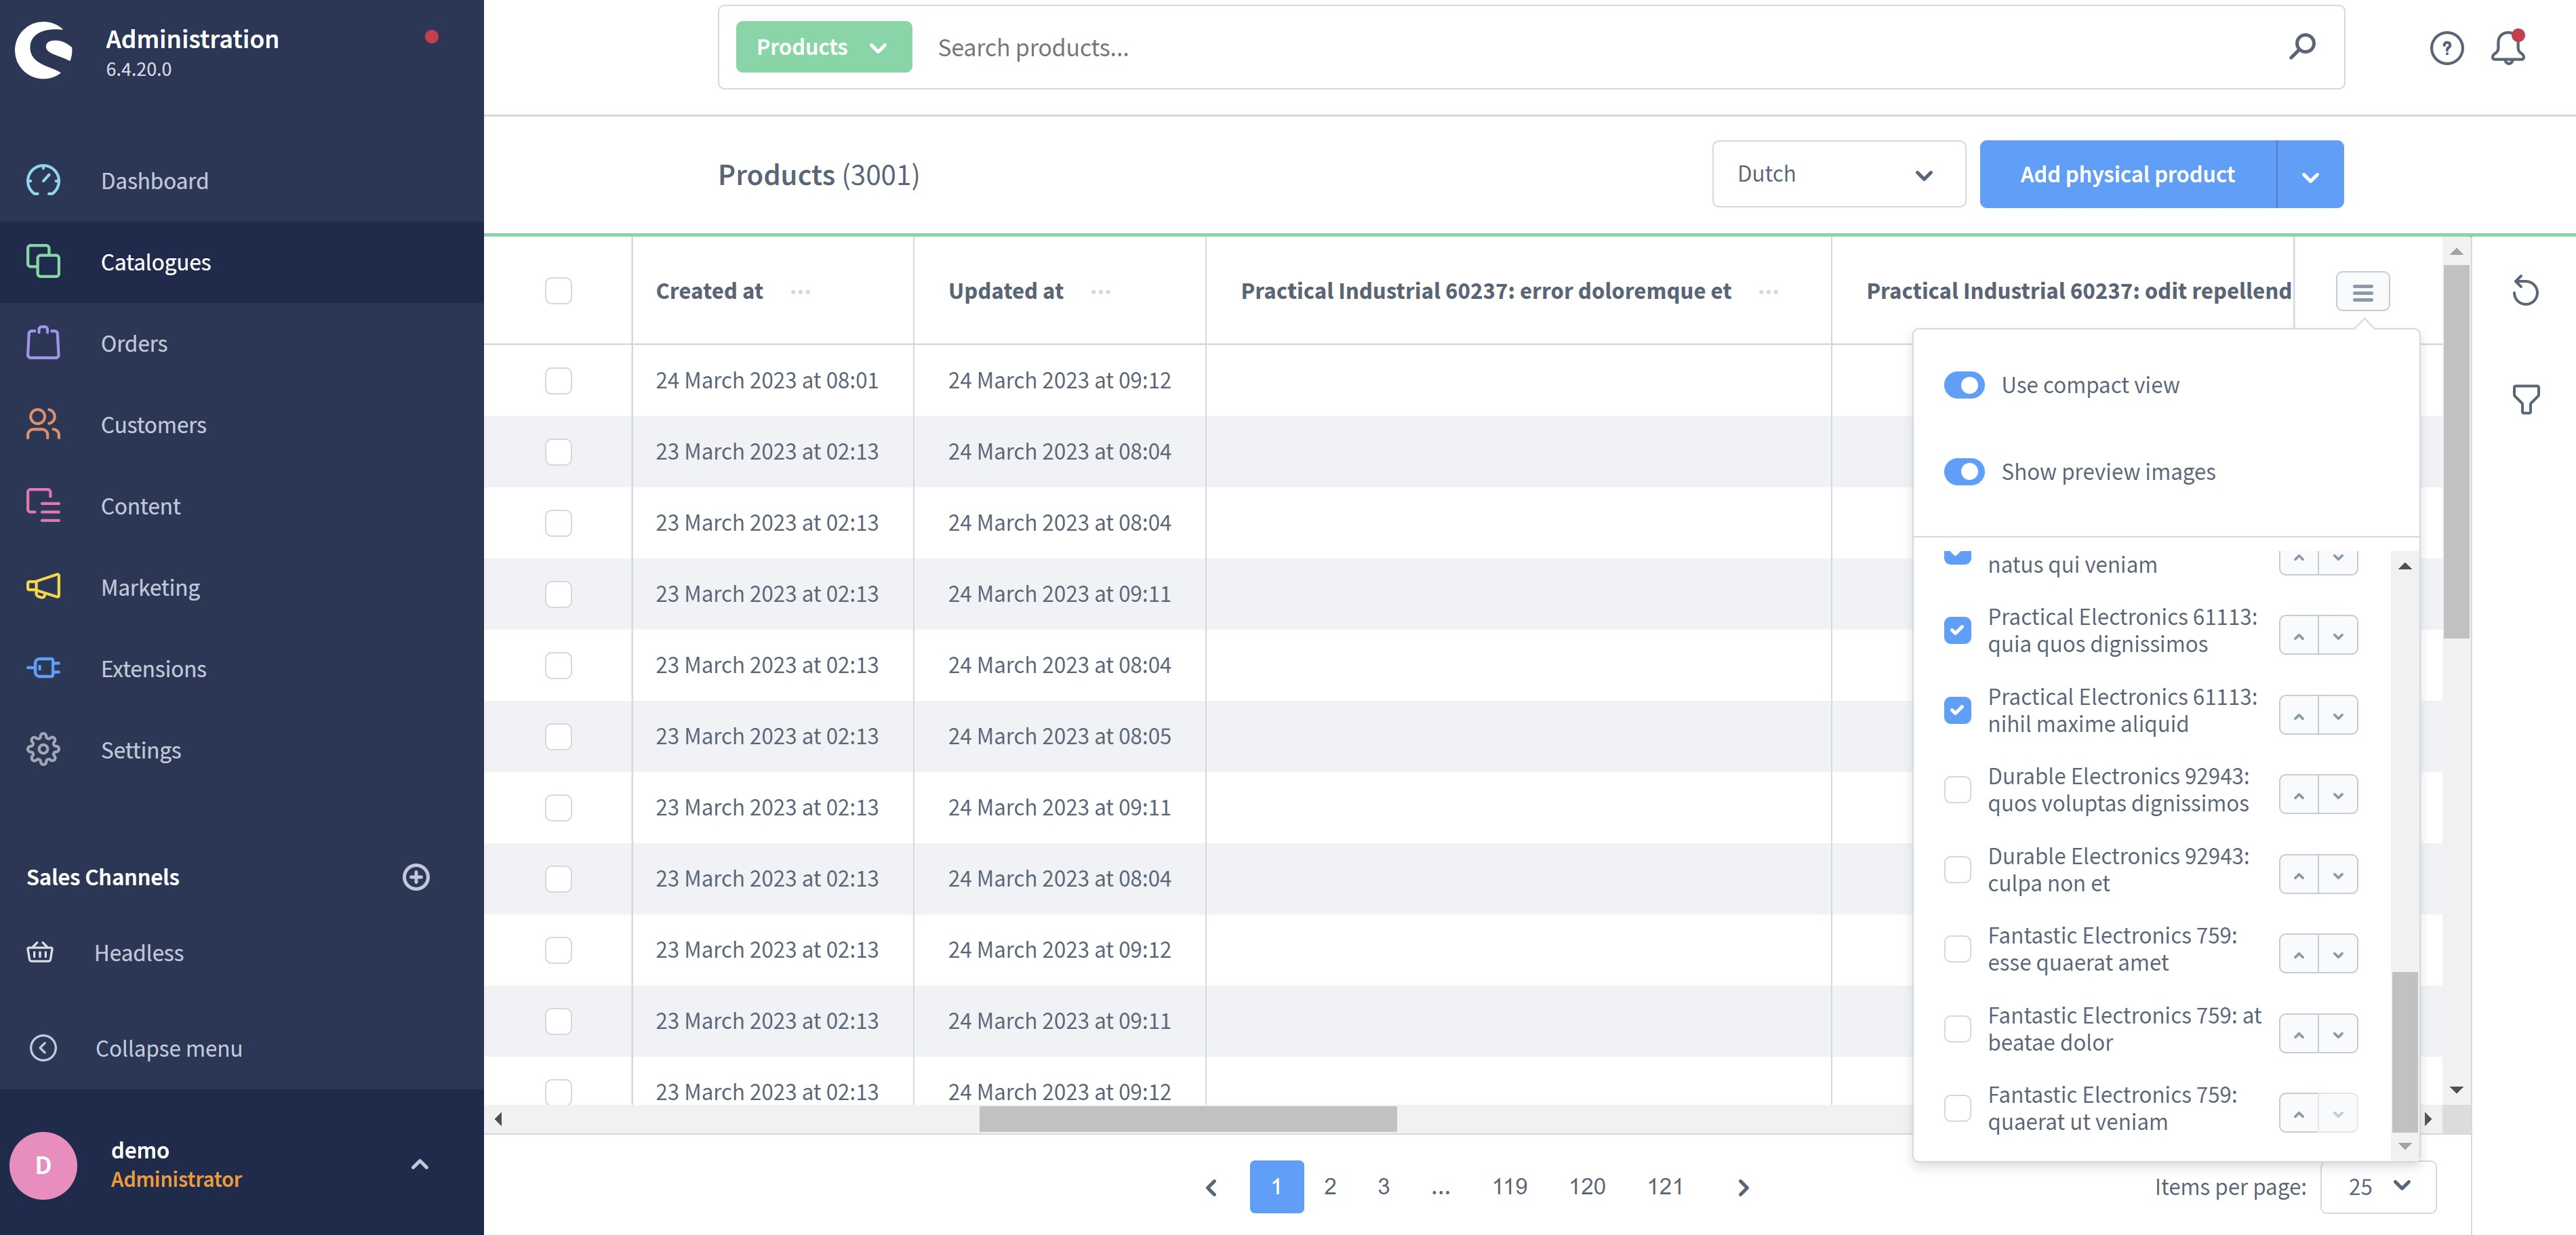This screenshot has height=1235, width=2576.
Task: Open Items per page 25 dropdown
Action: 2378,1187
